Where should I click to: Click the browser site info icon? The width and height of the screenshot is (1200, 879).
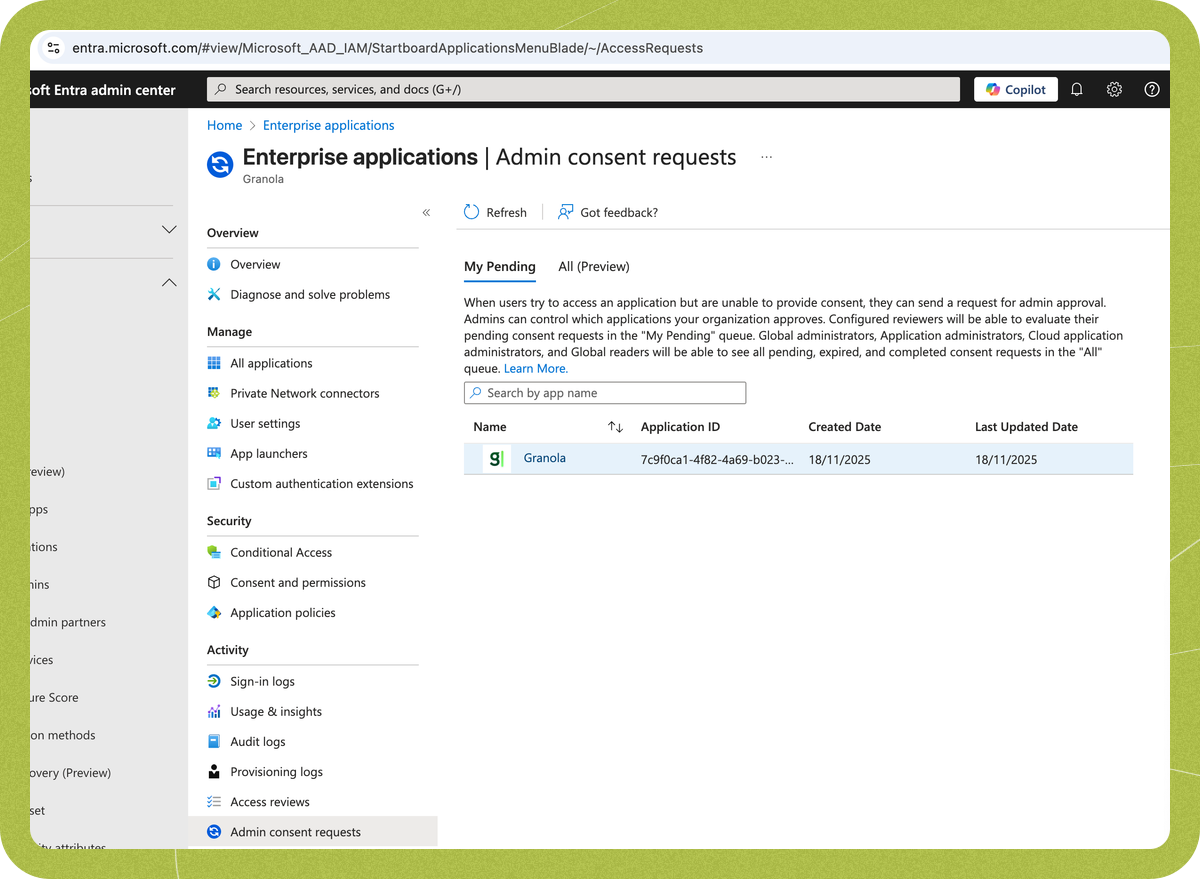(x=54, y=47)
